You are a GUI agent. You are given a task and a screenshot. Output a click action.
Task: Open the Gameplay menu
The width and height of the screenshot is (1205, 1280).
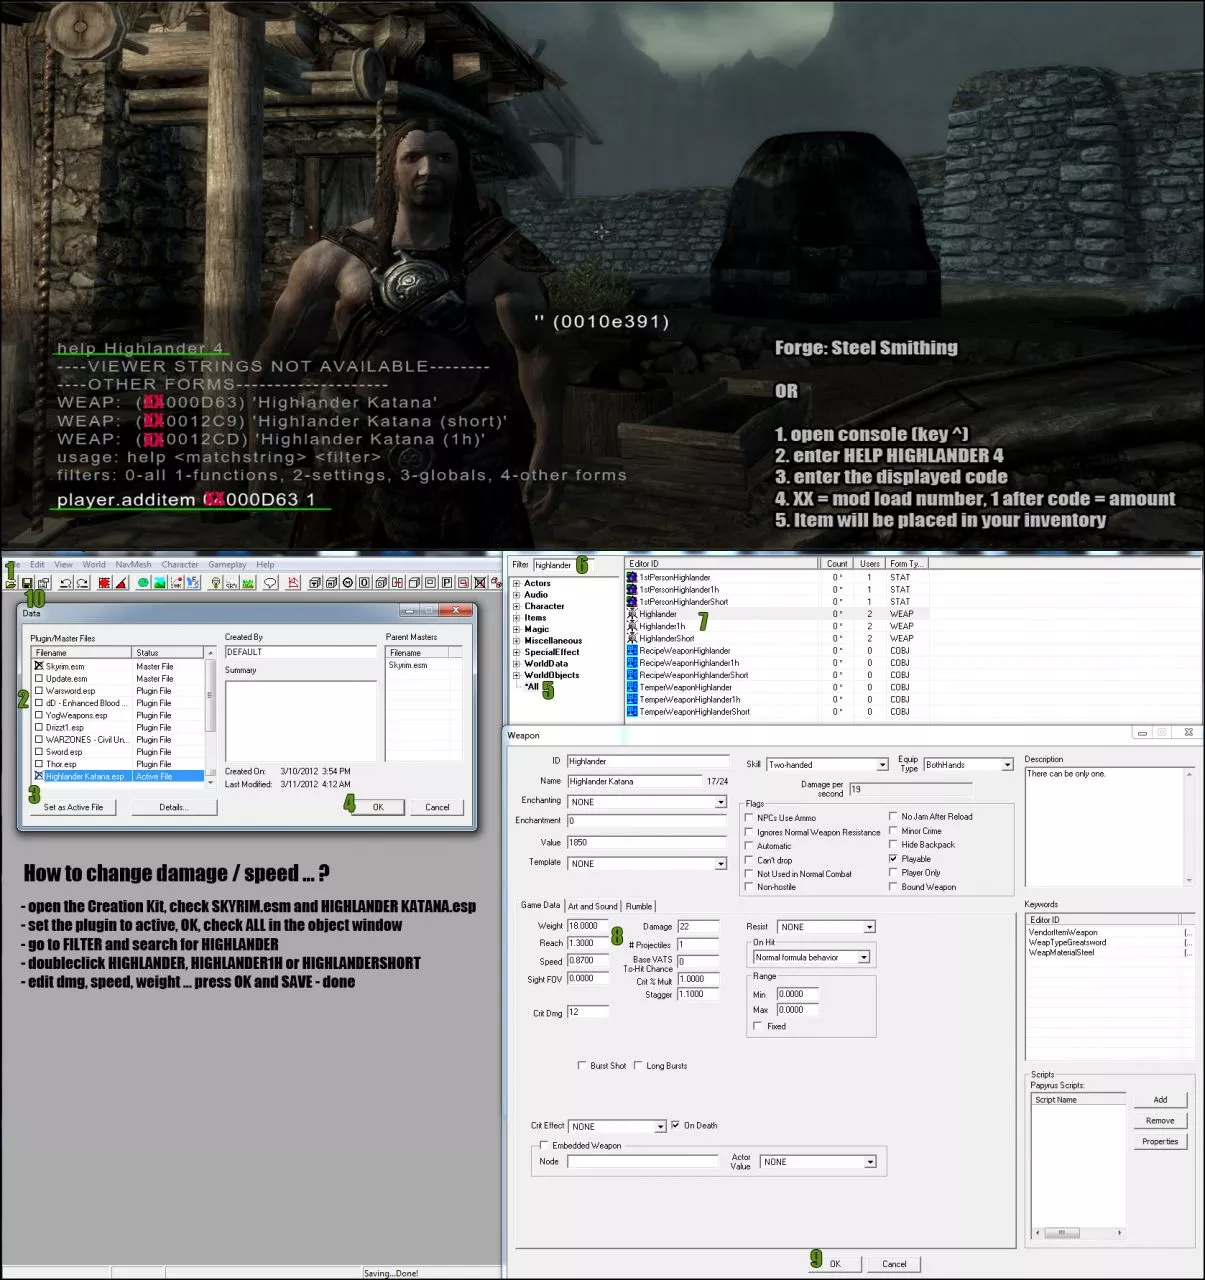[x=227, y=564]
